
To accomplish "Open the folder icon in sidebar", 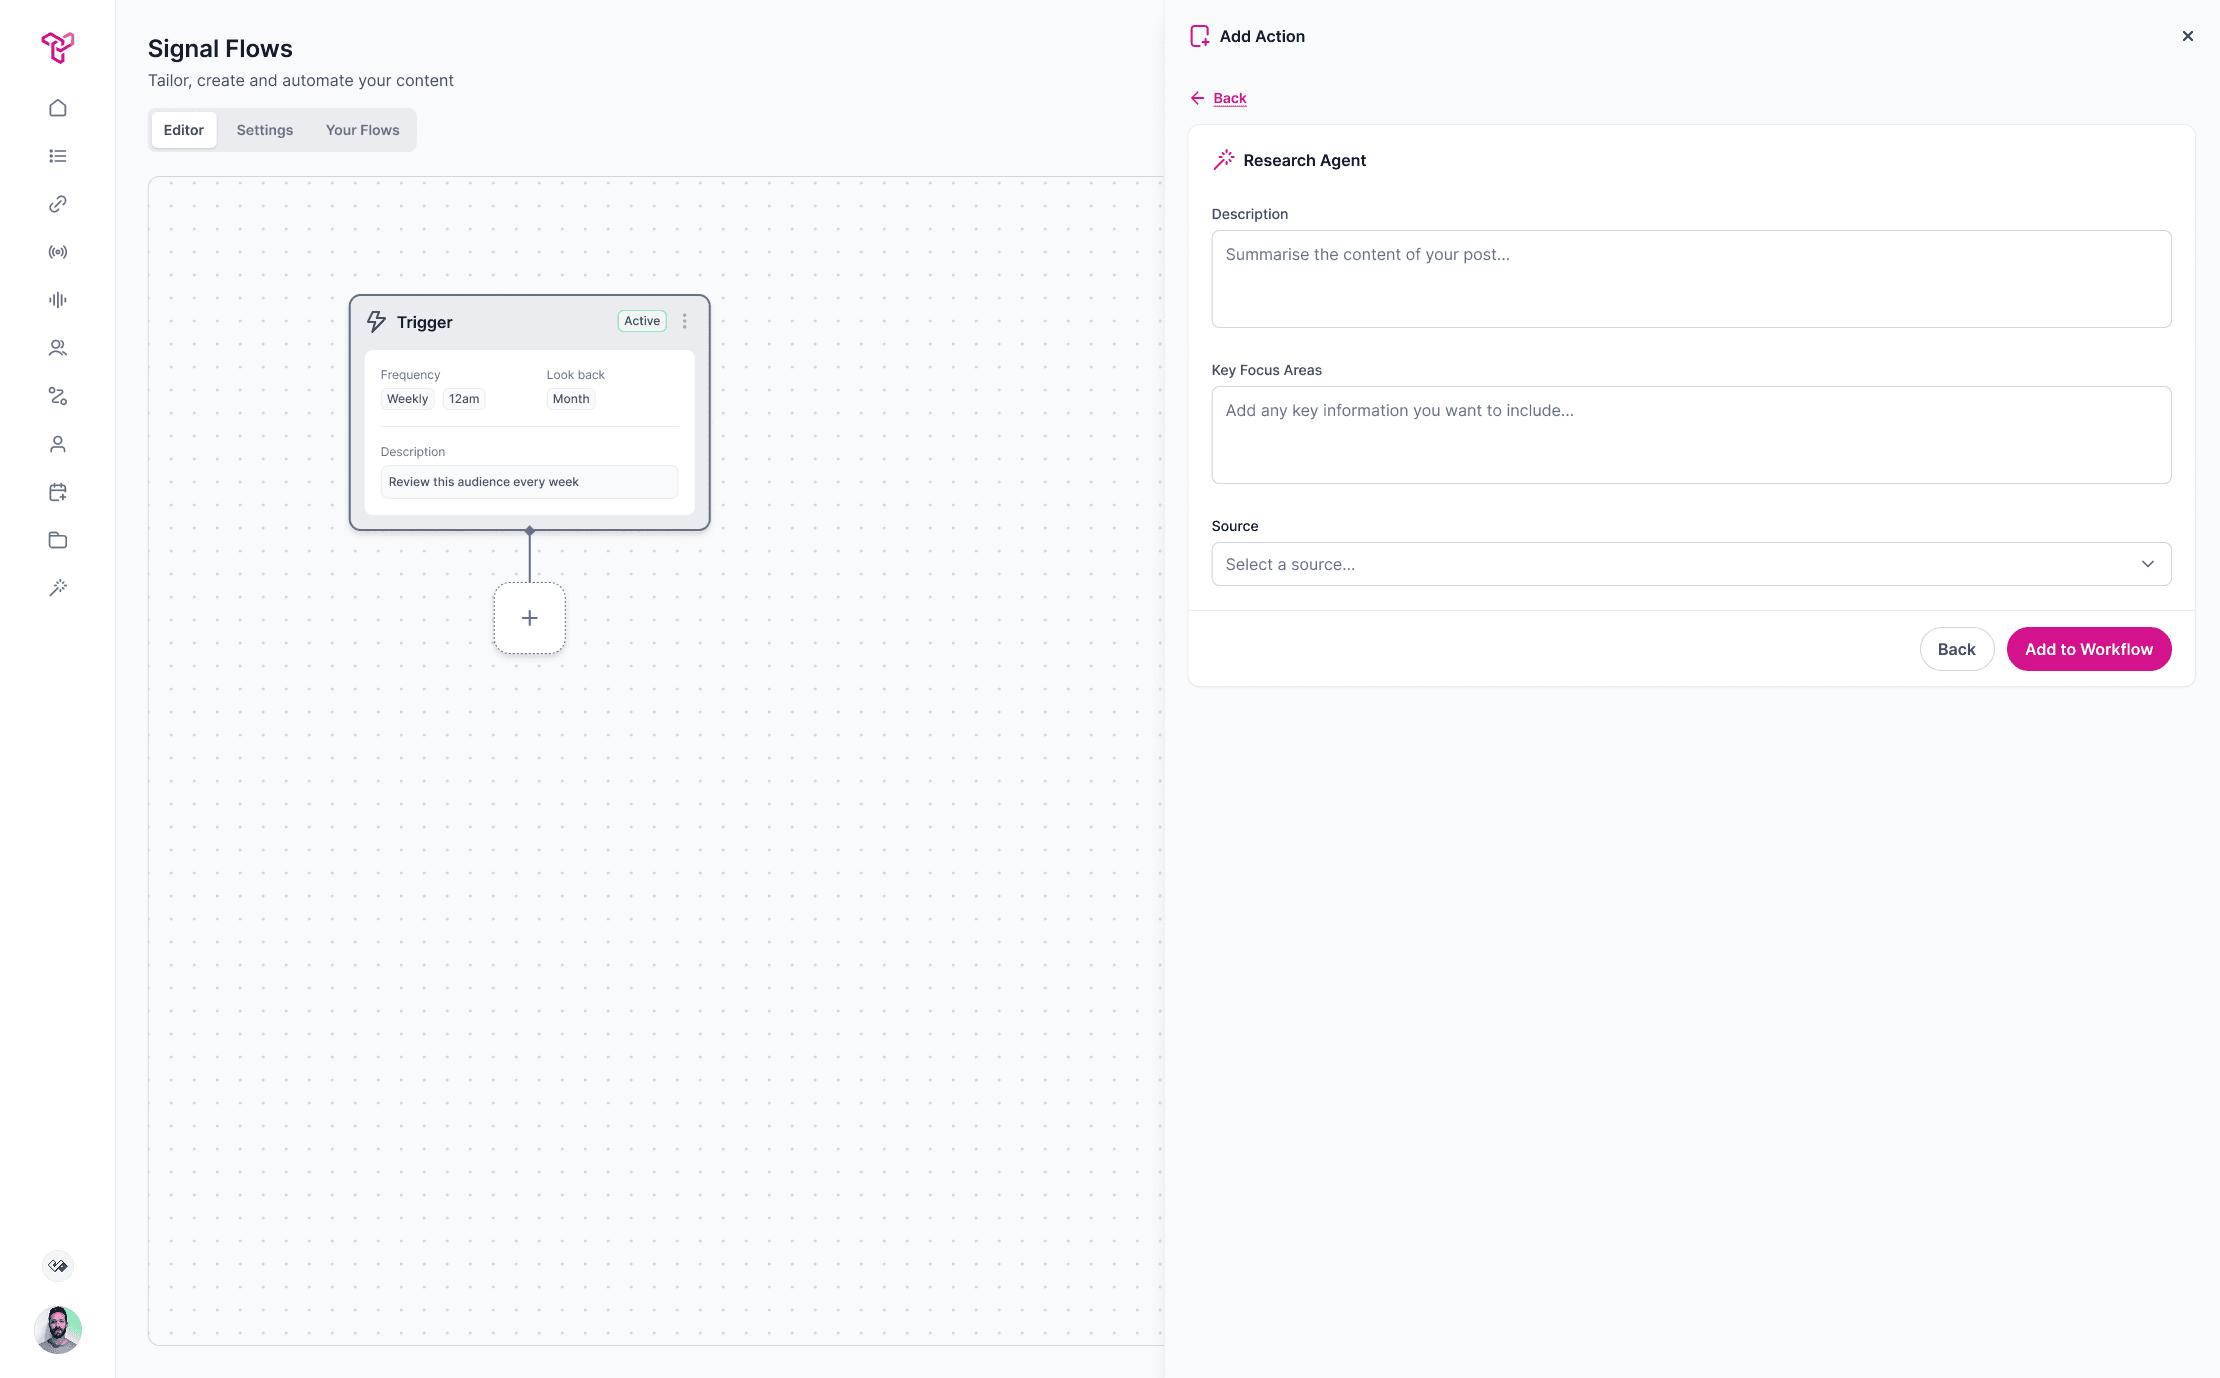I will tap(58, 540).
